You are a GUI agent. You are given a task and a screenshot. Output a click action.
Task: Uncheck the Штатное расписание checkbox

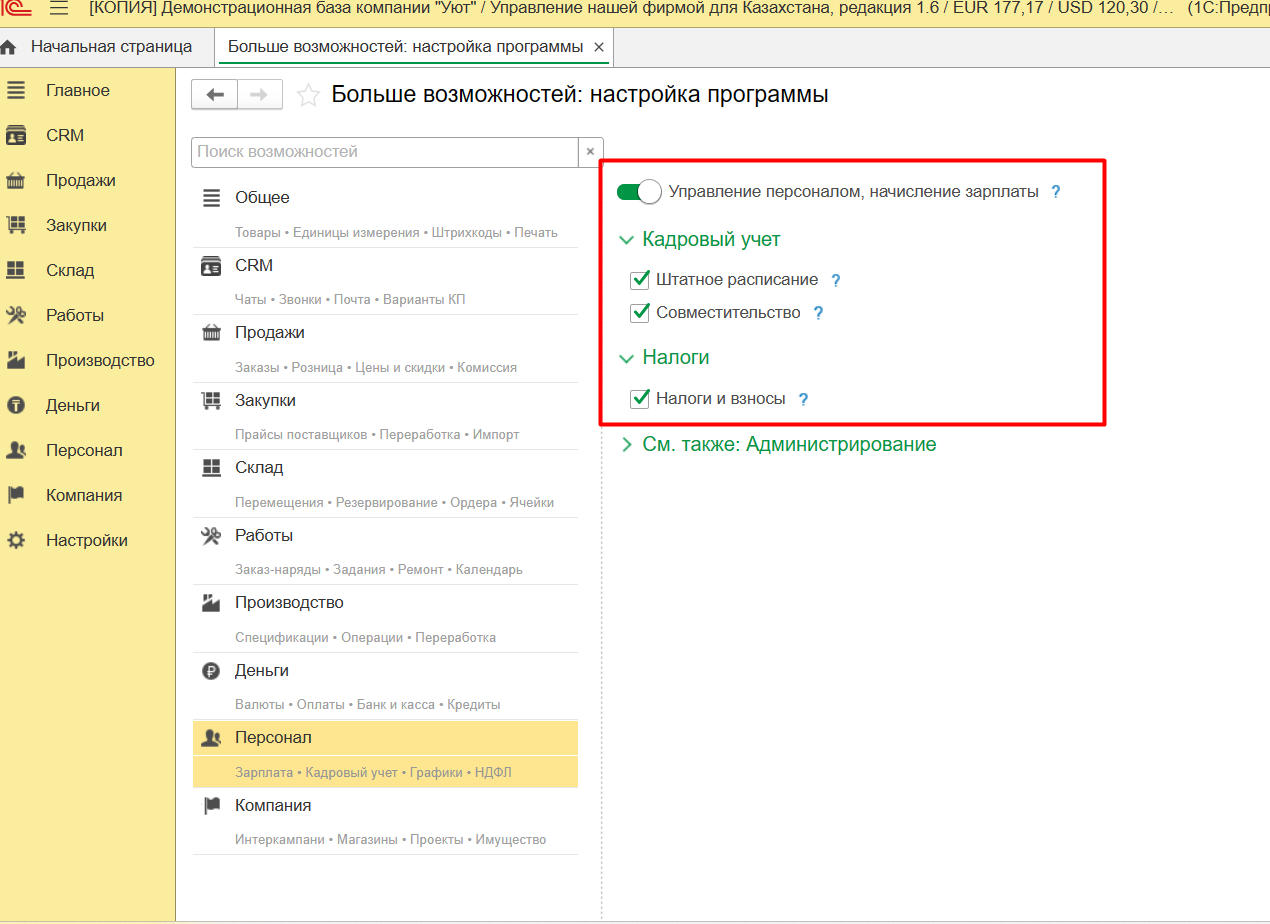(x=641, y=280)
